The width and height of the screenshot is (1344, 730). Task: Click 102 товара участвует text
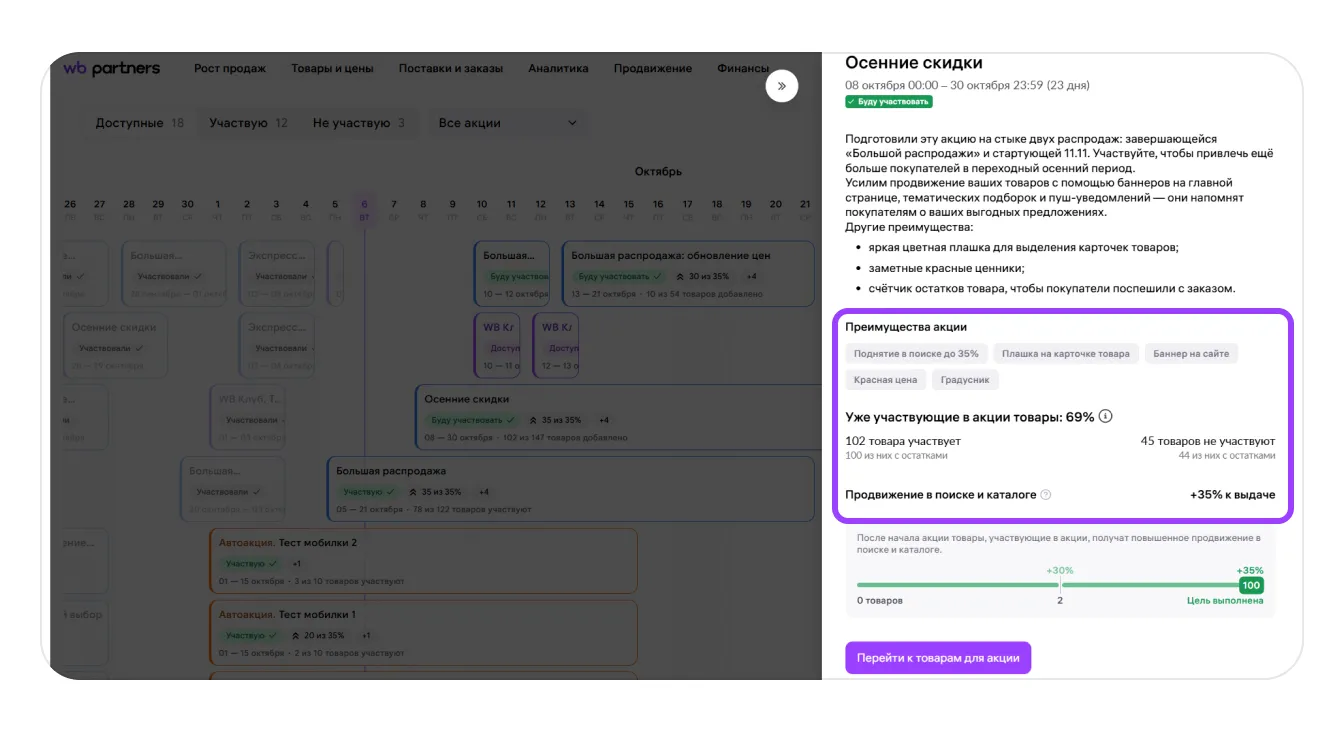point(903,441)
